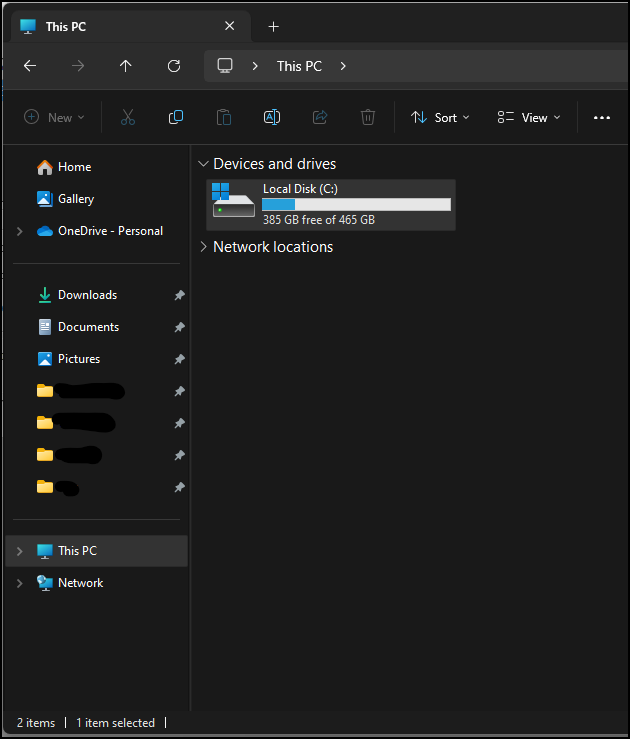The image size is (630, 739).
Task: Open the View dropdown
Action: pyautogui.click(x=529, y=117)
